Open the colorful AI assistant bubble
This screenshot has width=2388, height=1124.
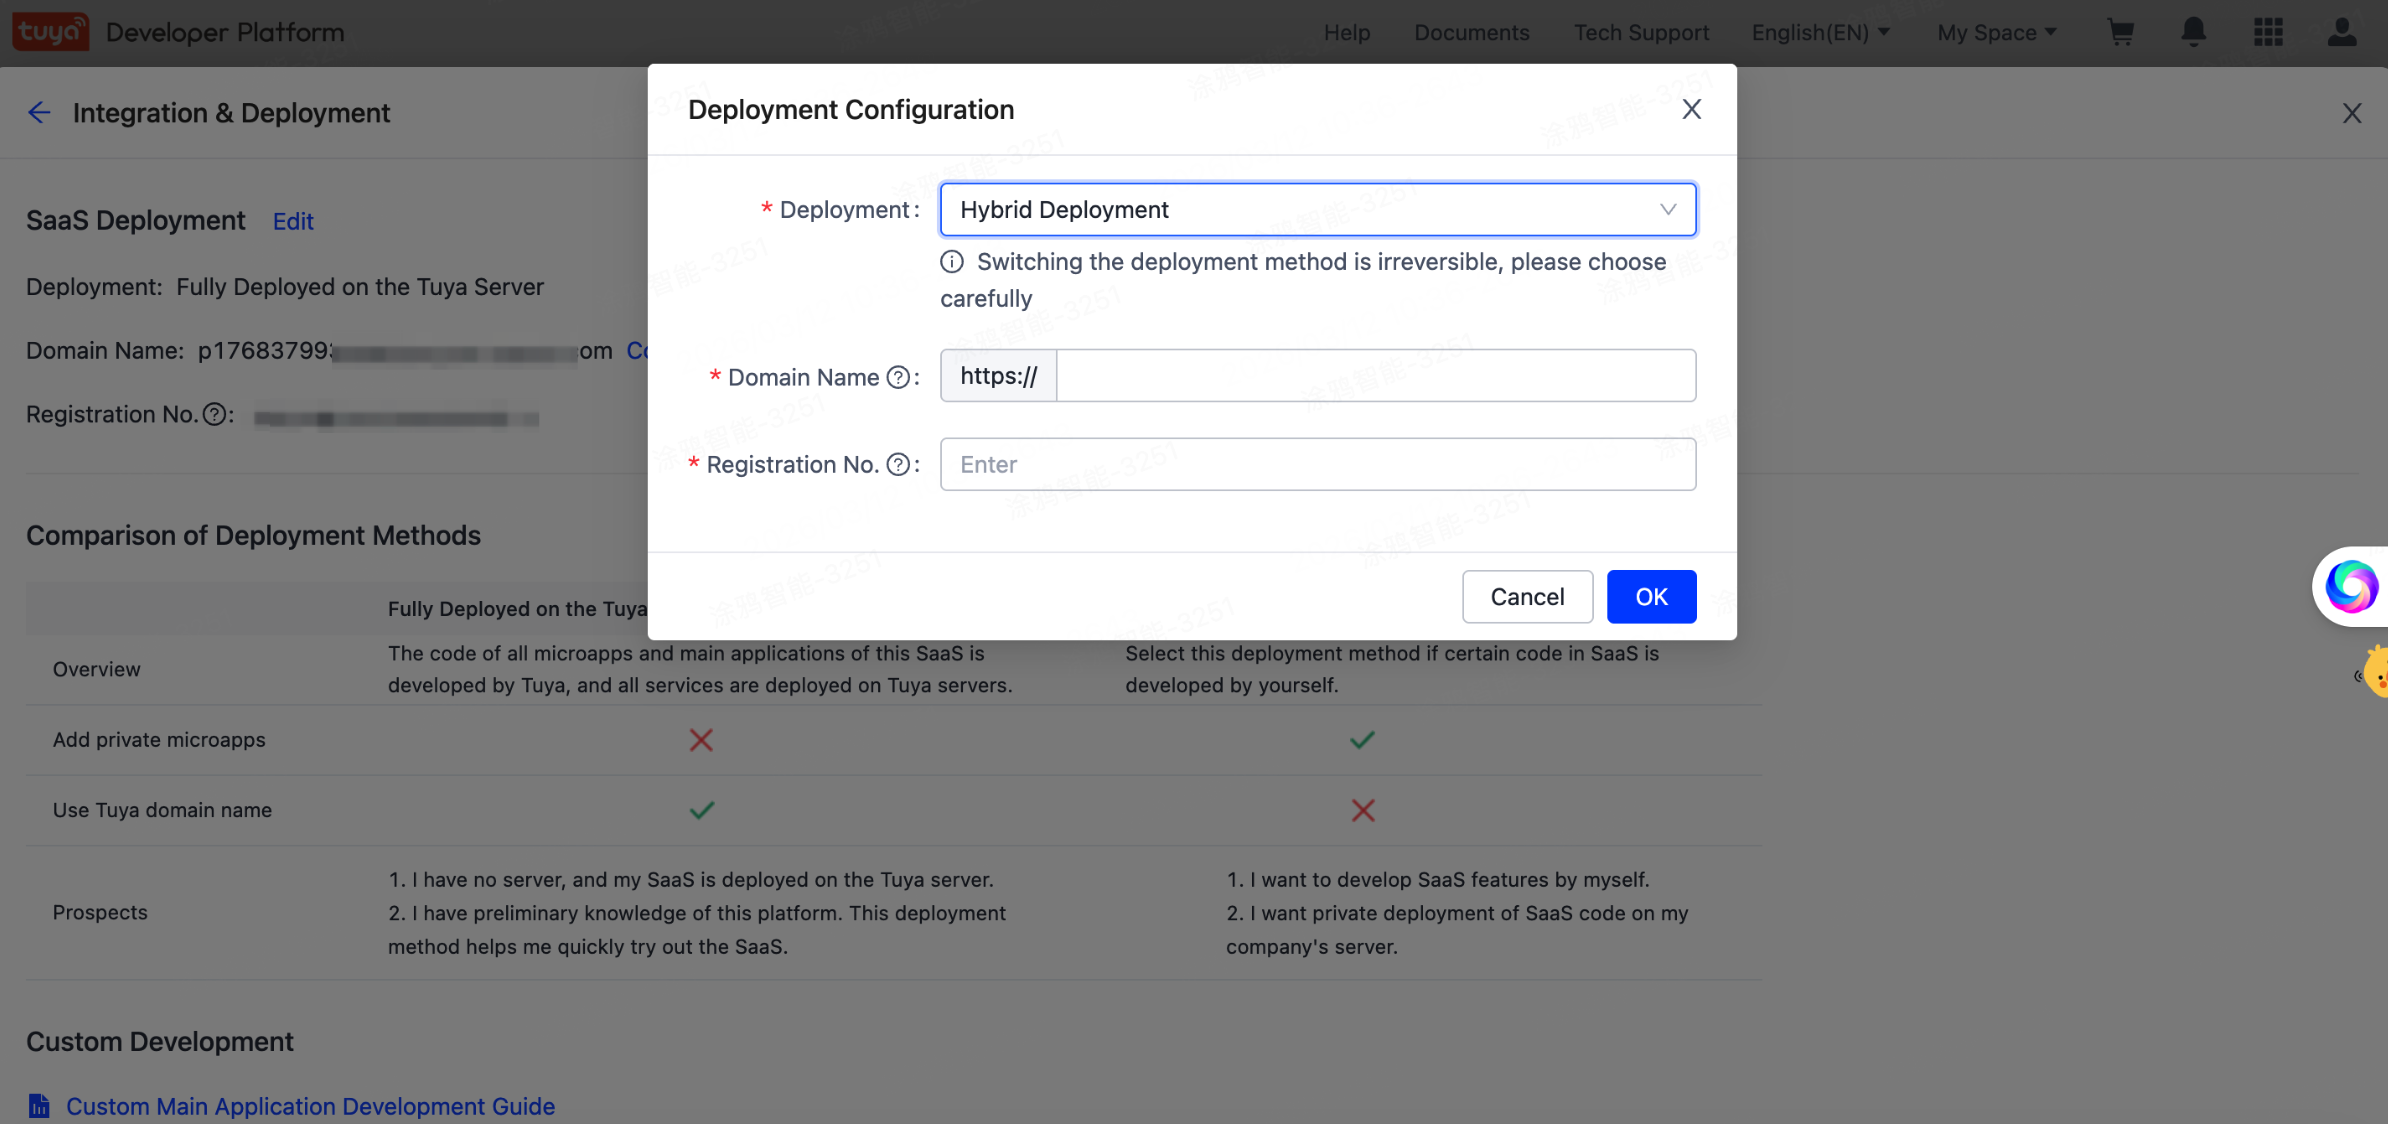2350,586
